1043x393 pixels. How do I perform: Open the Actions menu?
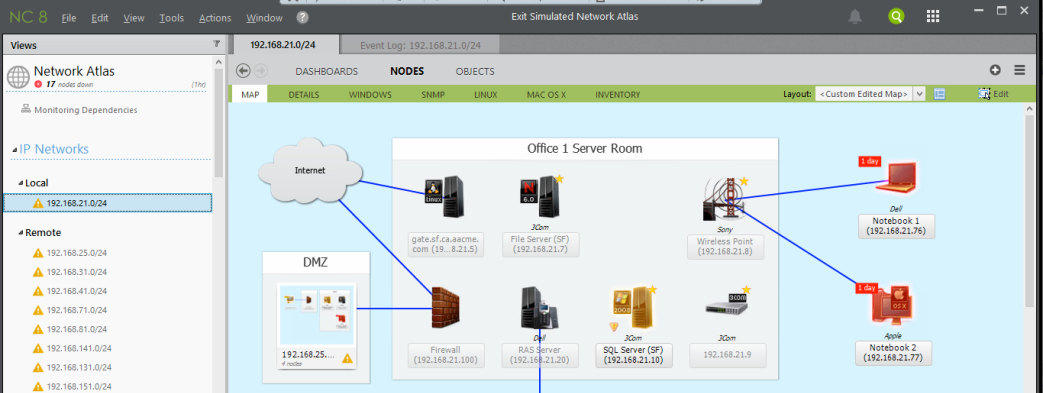[x=215, y=18]
